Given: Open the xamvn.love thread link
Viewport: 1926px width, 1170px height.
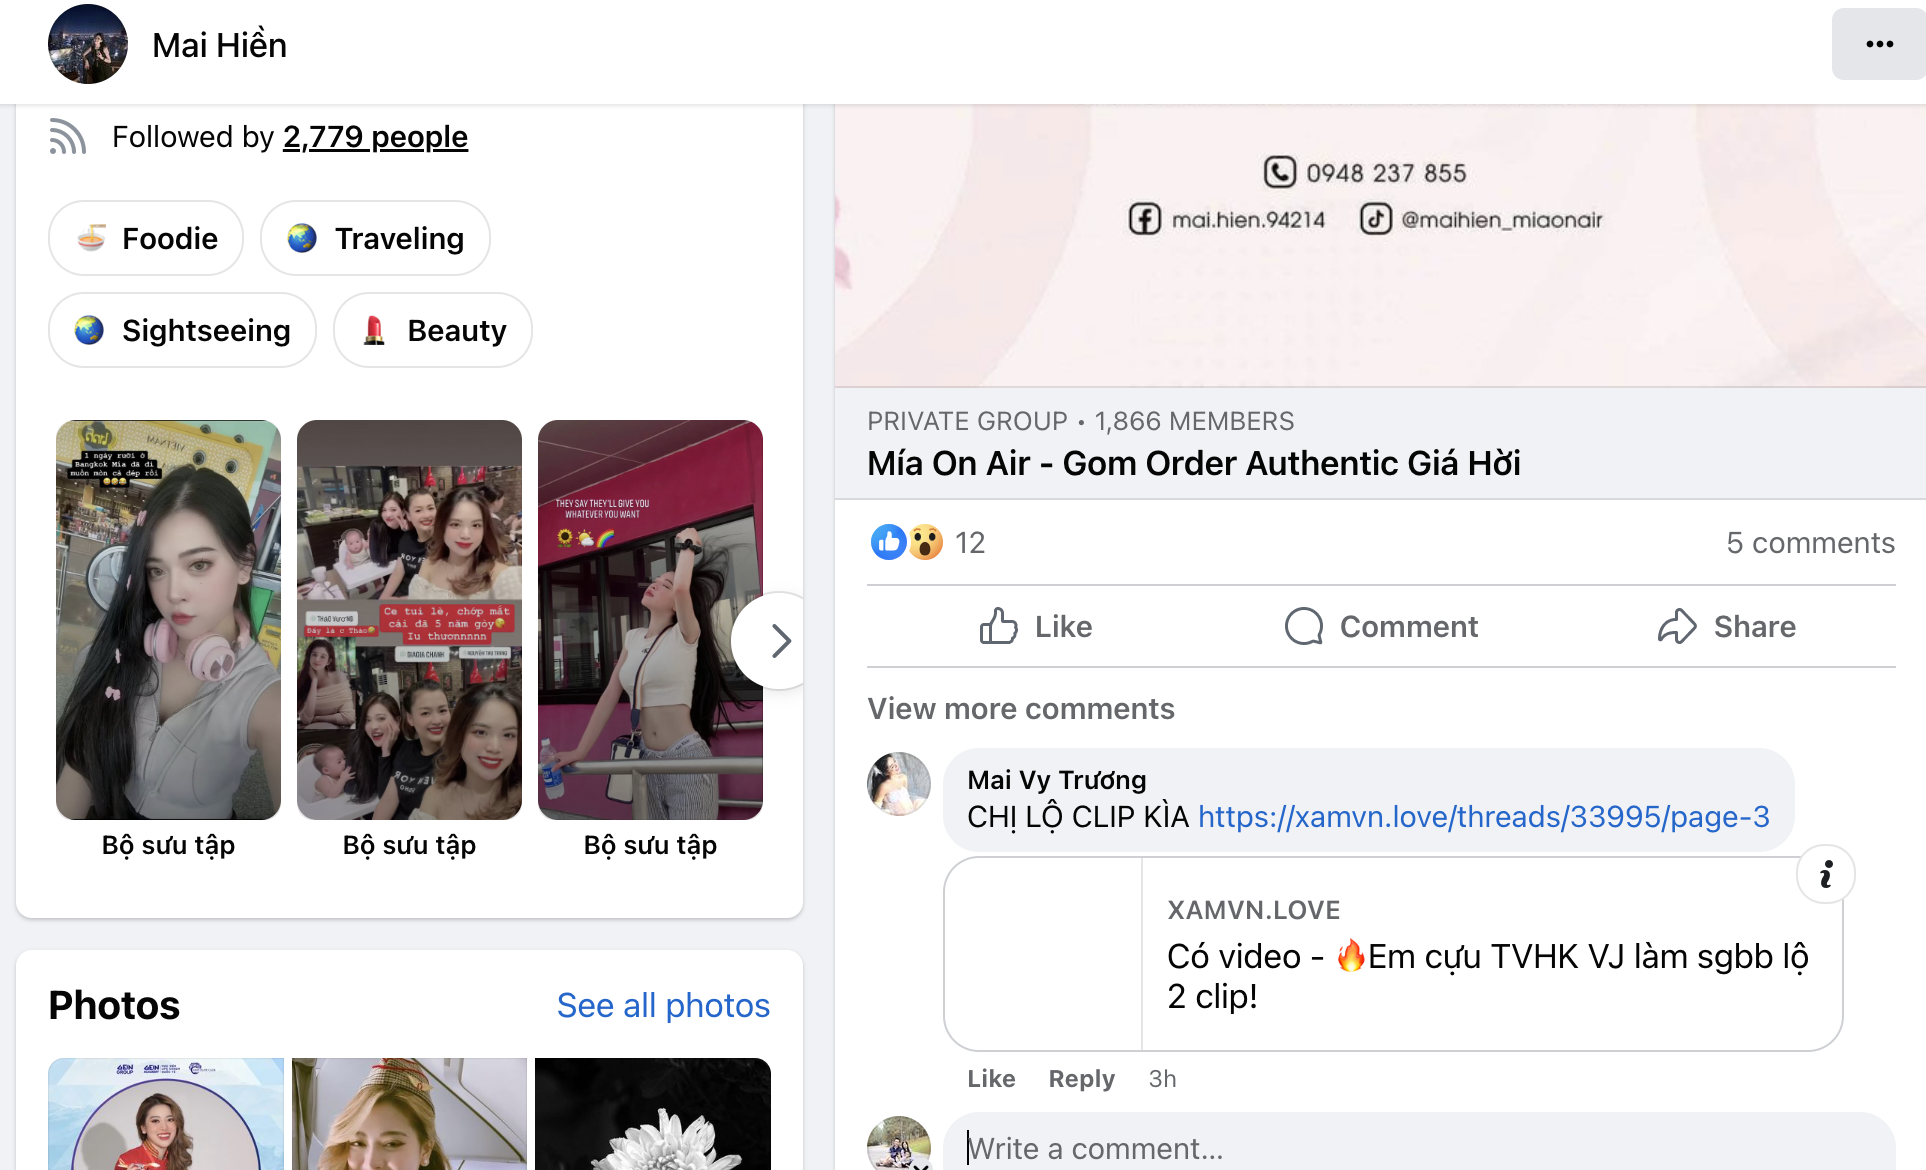Looking at the screenshot, I should (x=1483, y=817).
